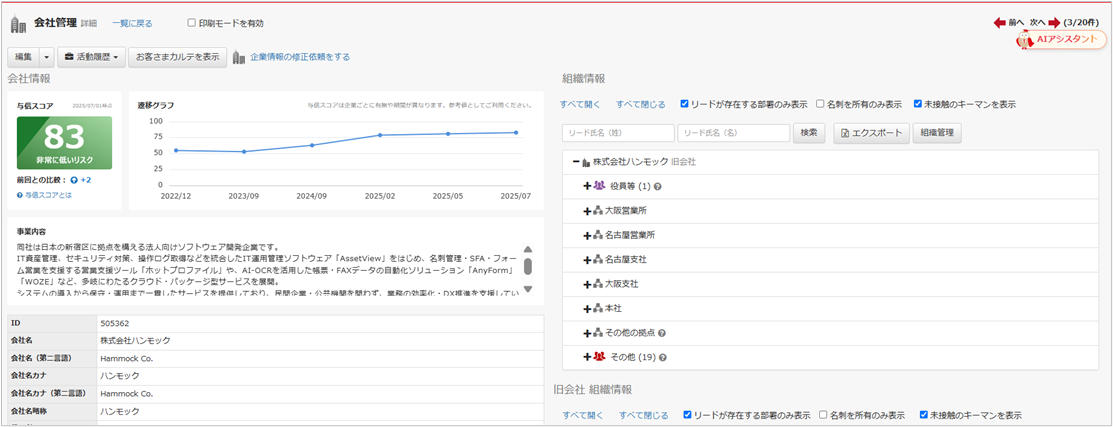Click the info icon next to 与信スコアとは
This screenshot has height=427, width=1113.
point(20,194)
